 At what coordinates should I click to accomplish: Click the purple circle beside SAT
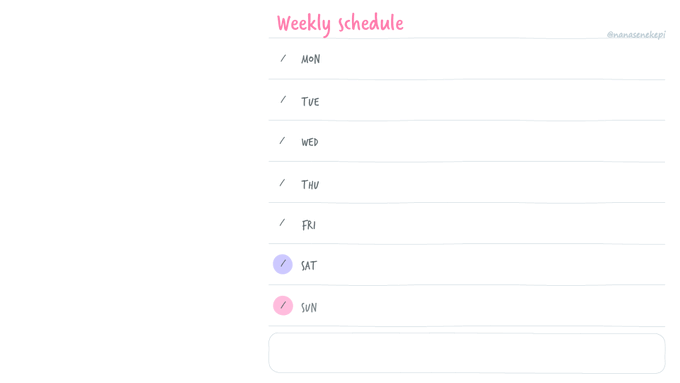tap(283, 264)
